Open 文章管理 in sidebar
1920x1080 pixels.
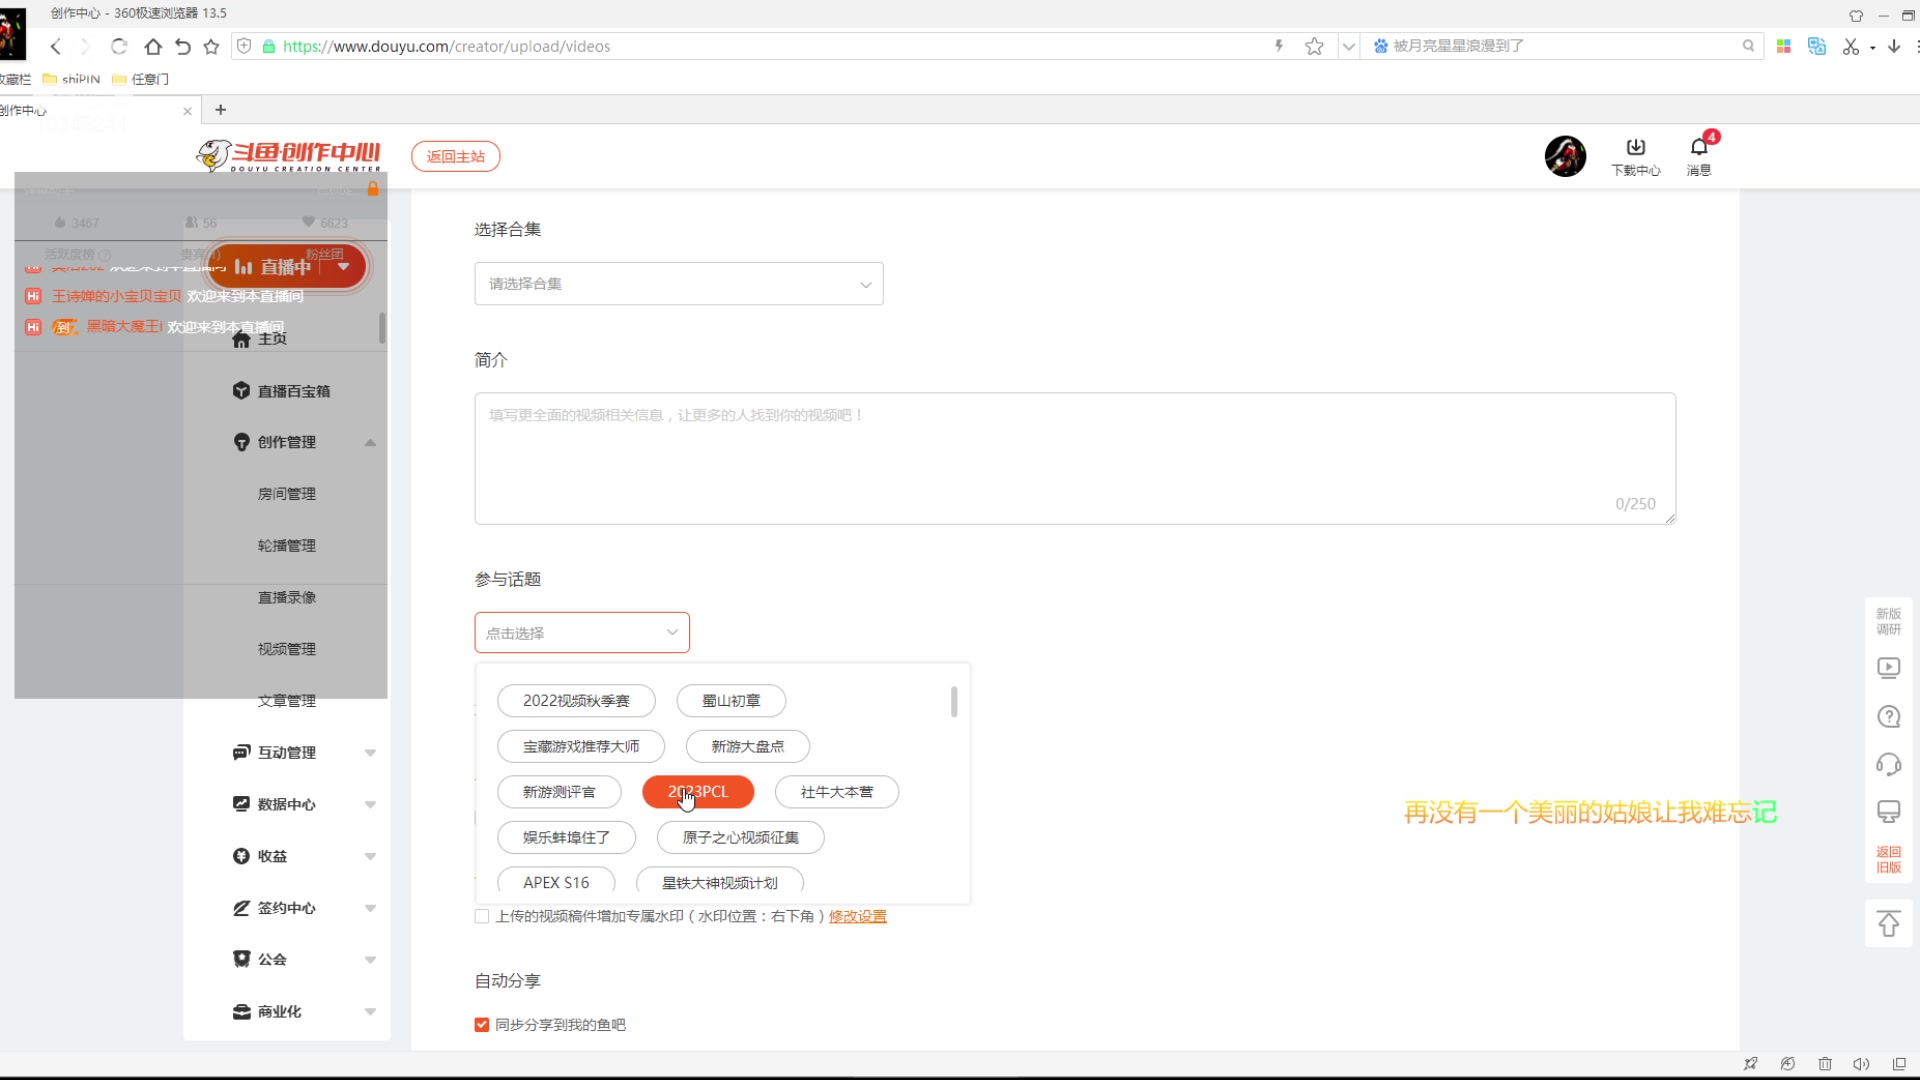click(x=287, y=701)
